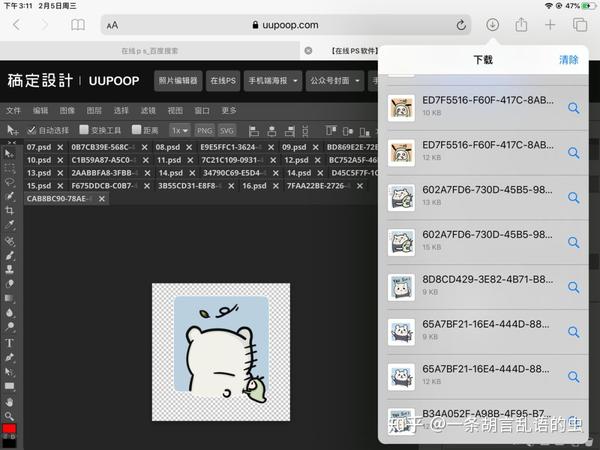Toggle the 变换工具 checkbox

coord(84,130)
